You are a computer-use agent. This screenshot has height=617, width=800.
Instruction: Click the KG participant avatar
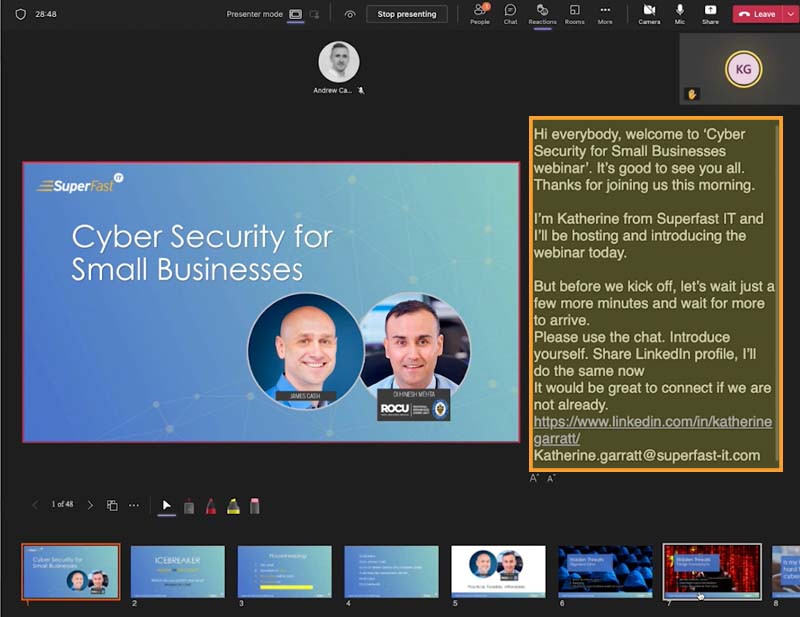tap(743, 69)
